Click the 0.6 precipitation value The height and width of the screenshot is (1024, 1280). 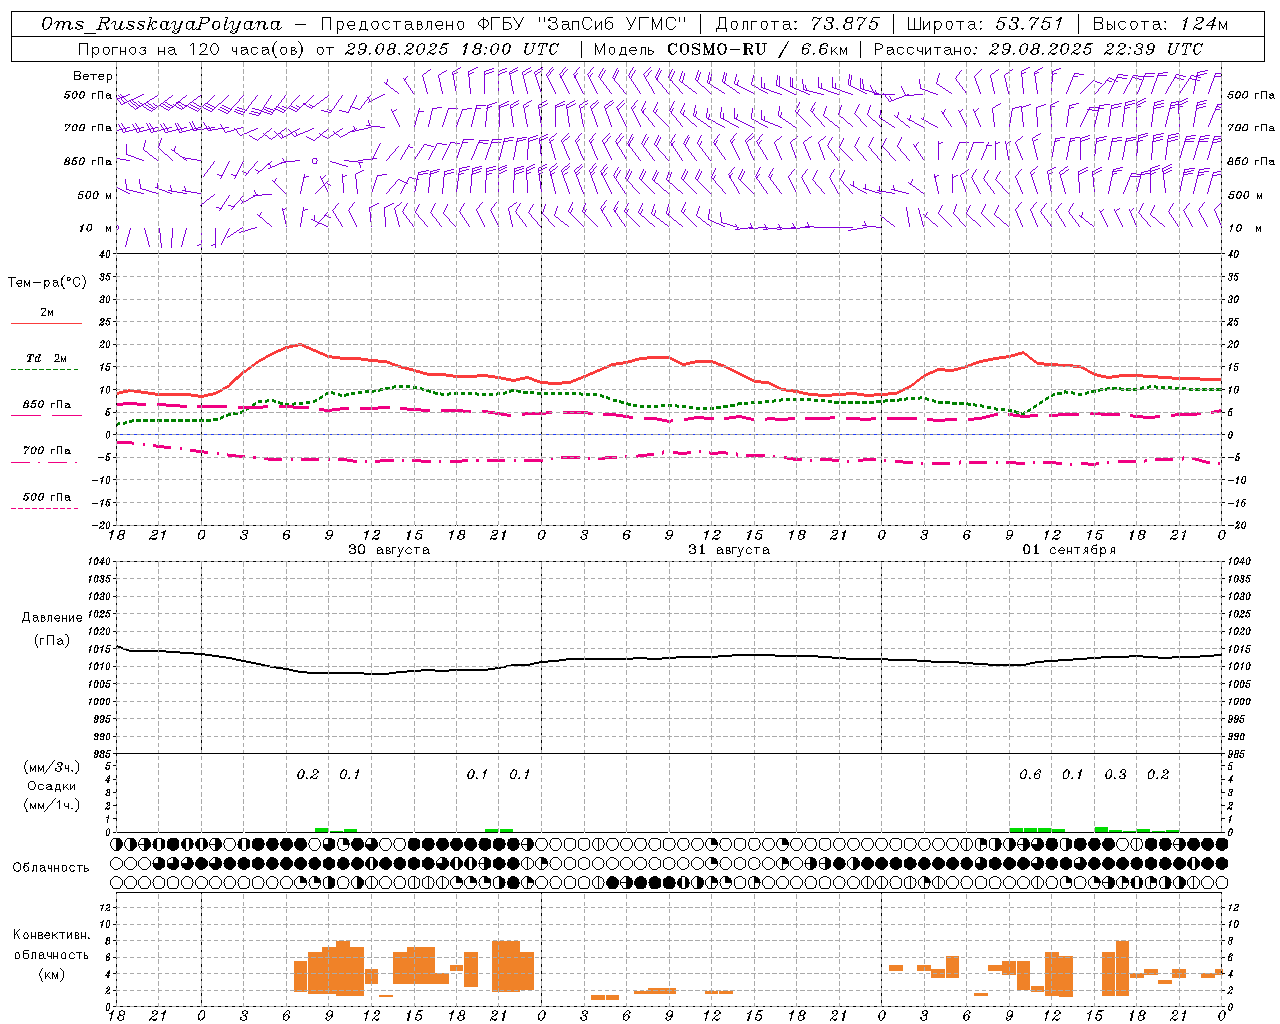pyautogui.click(x=1030, y=774)
